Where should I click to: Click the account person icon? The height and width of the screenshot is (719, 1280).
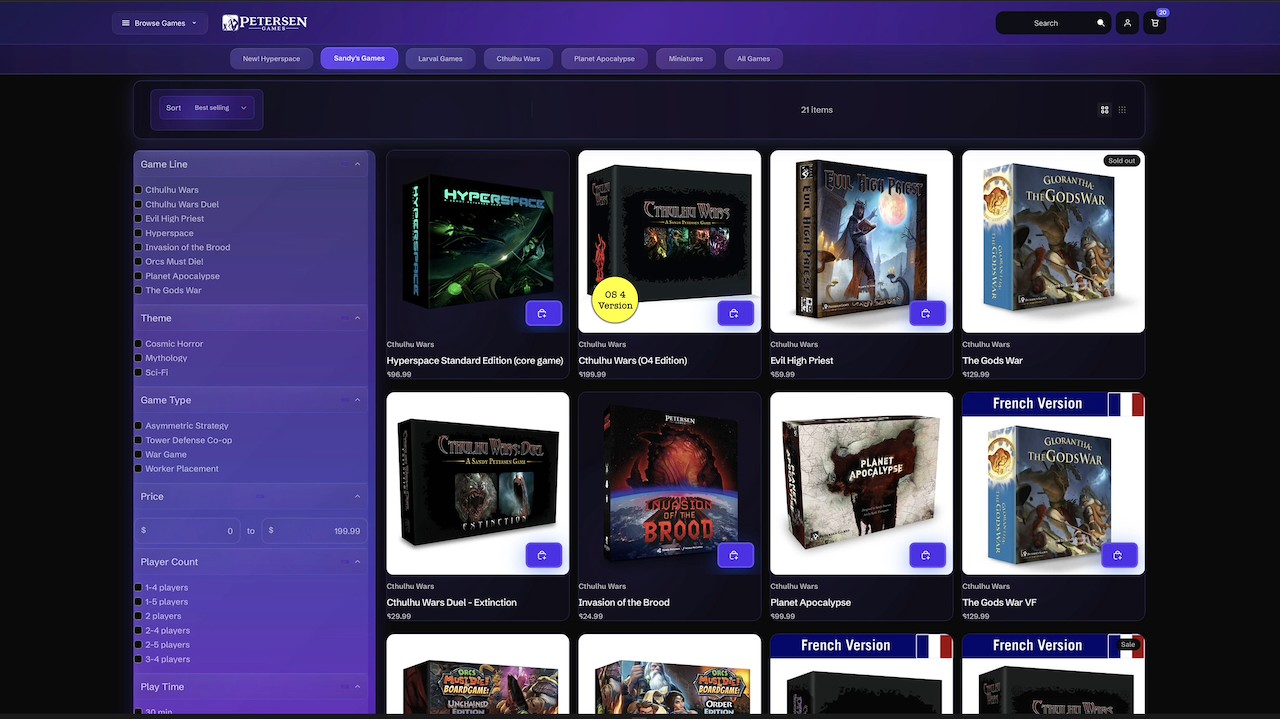pos(1127,22)
